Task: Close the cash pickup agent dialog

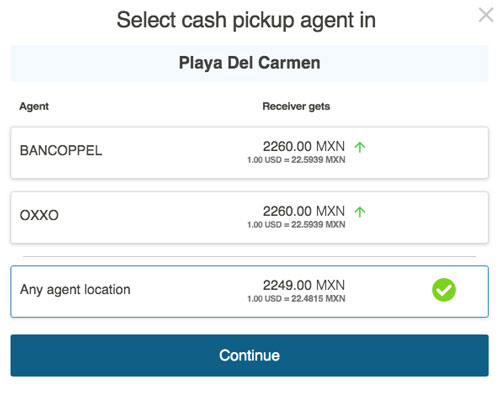Action: click(x=486, y=15)
